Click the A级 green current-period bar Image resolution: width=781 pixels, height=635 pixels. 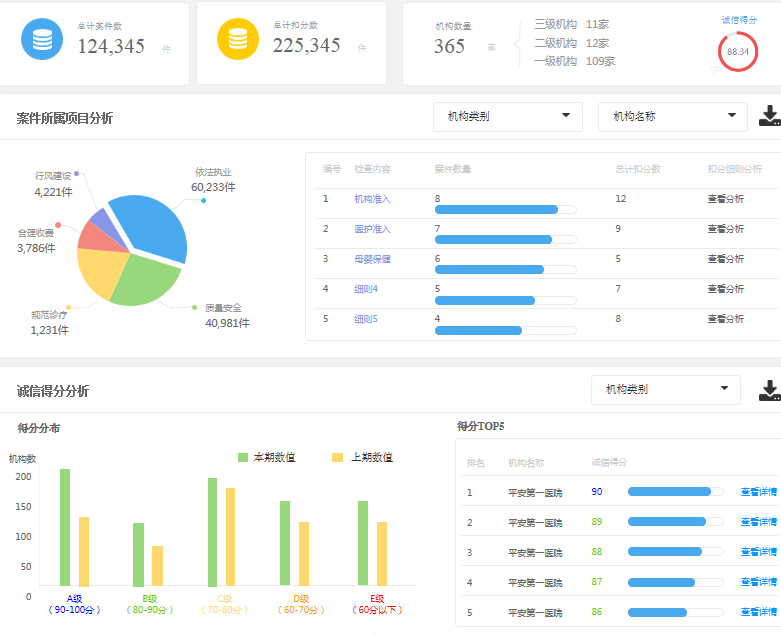(65, 527)
